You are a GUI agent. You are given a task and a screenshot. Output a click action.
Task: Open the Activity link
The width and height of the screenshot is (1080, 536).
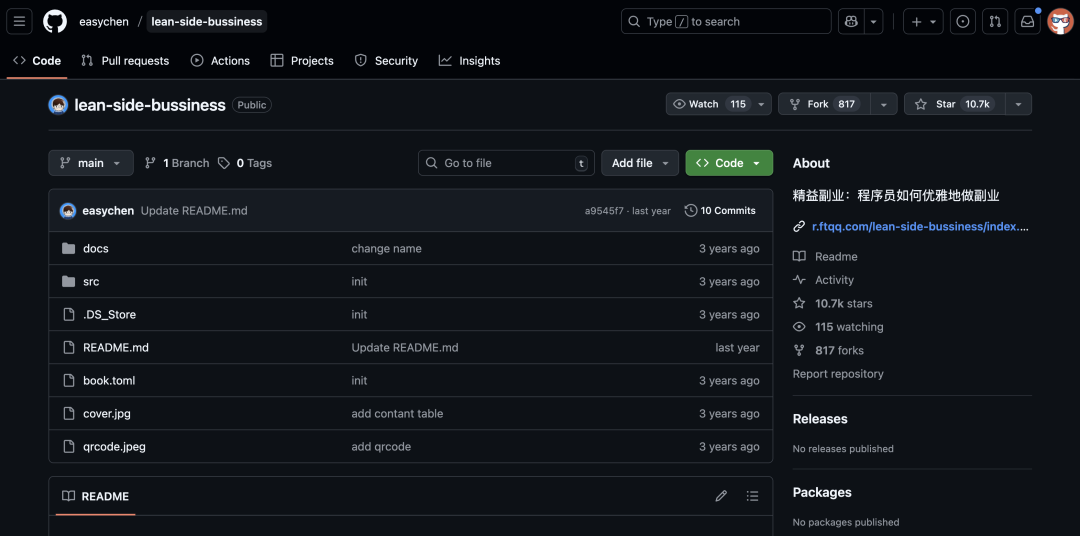pos(824,280)
